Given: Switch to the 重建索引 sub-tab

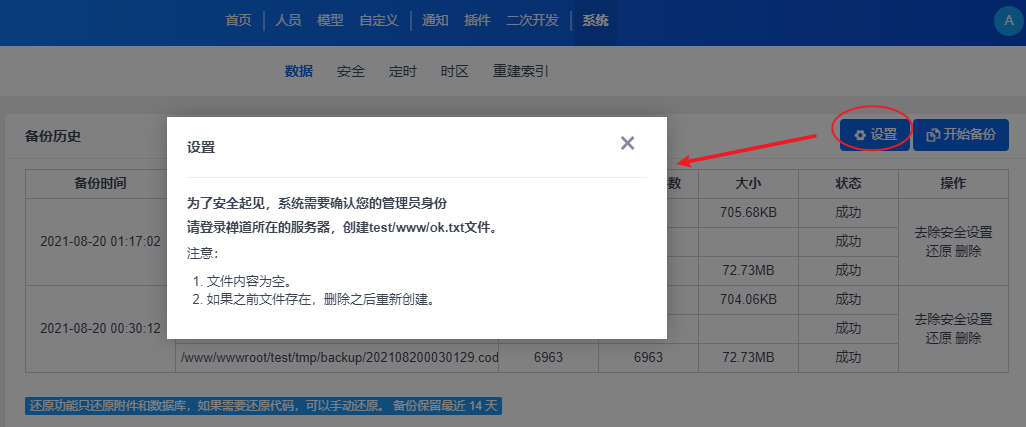Looking at the screenshot, I should pos(521,71).
